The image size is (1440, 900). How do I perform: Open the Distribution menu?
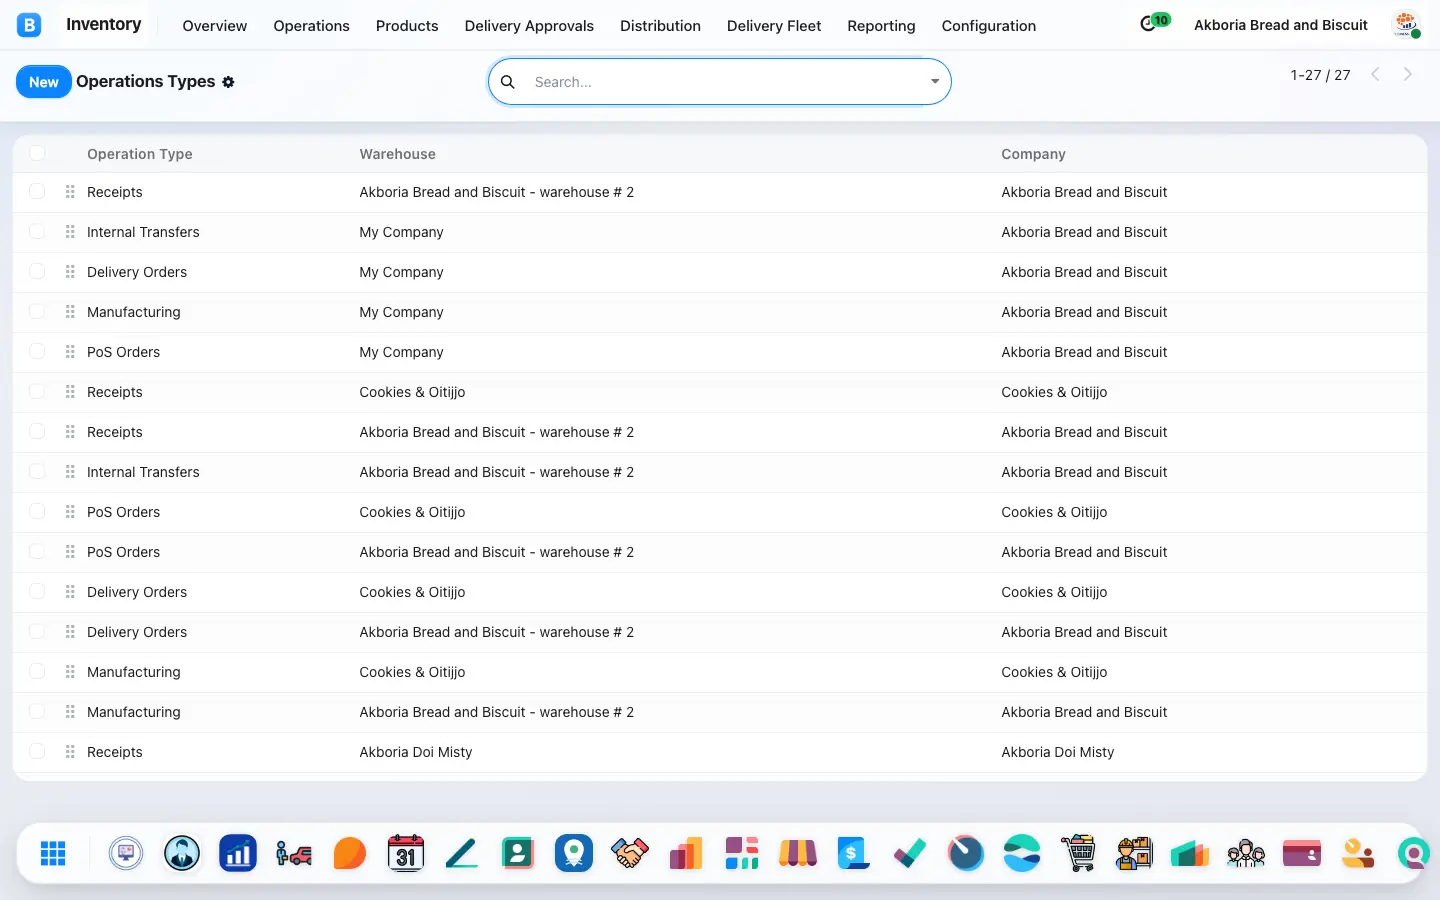click(660, 26)
